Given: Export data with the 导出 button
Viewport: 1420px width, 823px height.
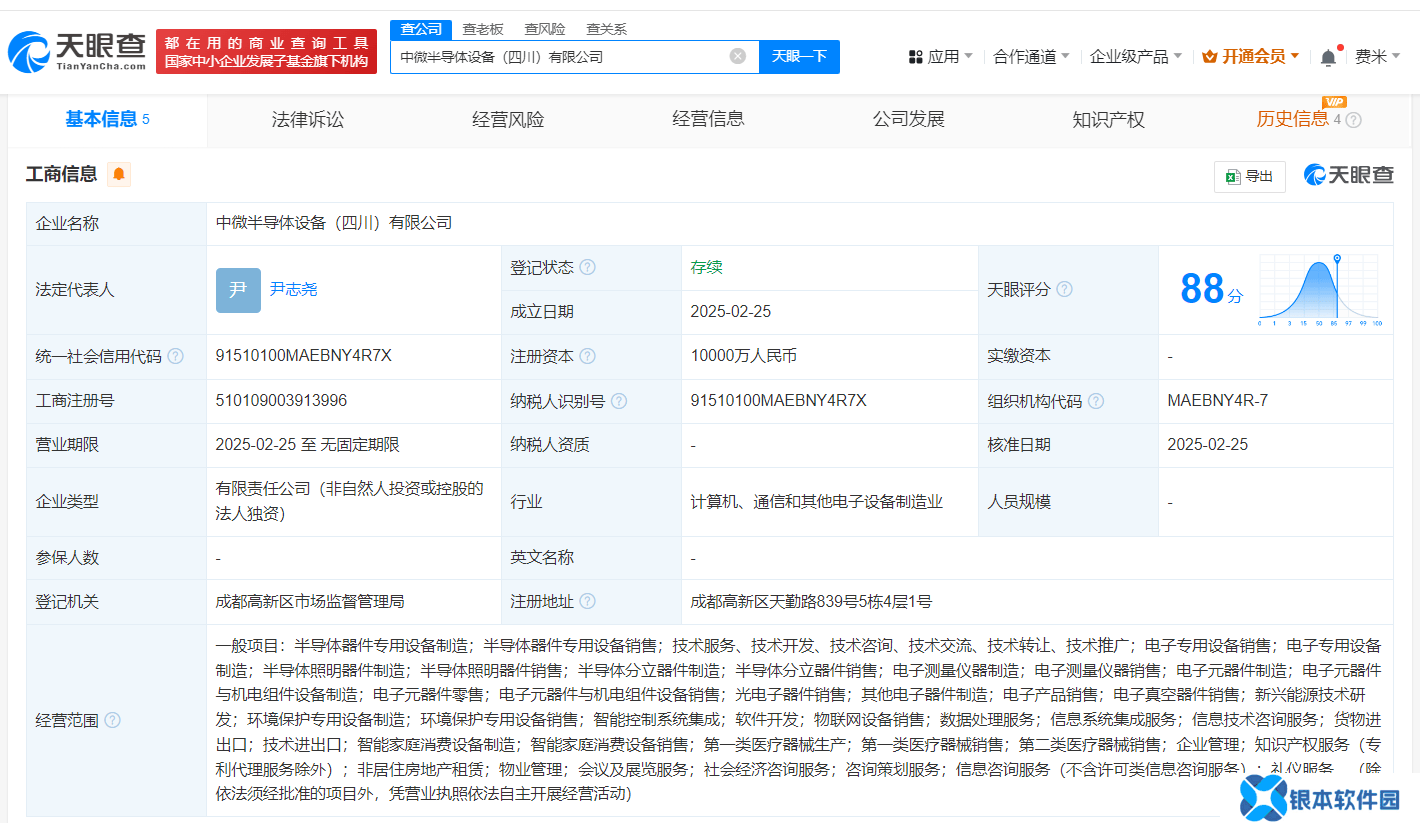Looking at the screenshot, I should pos(1249,177).
